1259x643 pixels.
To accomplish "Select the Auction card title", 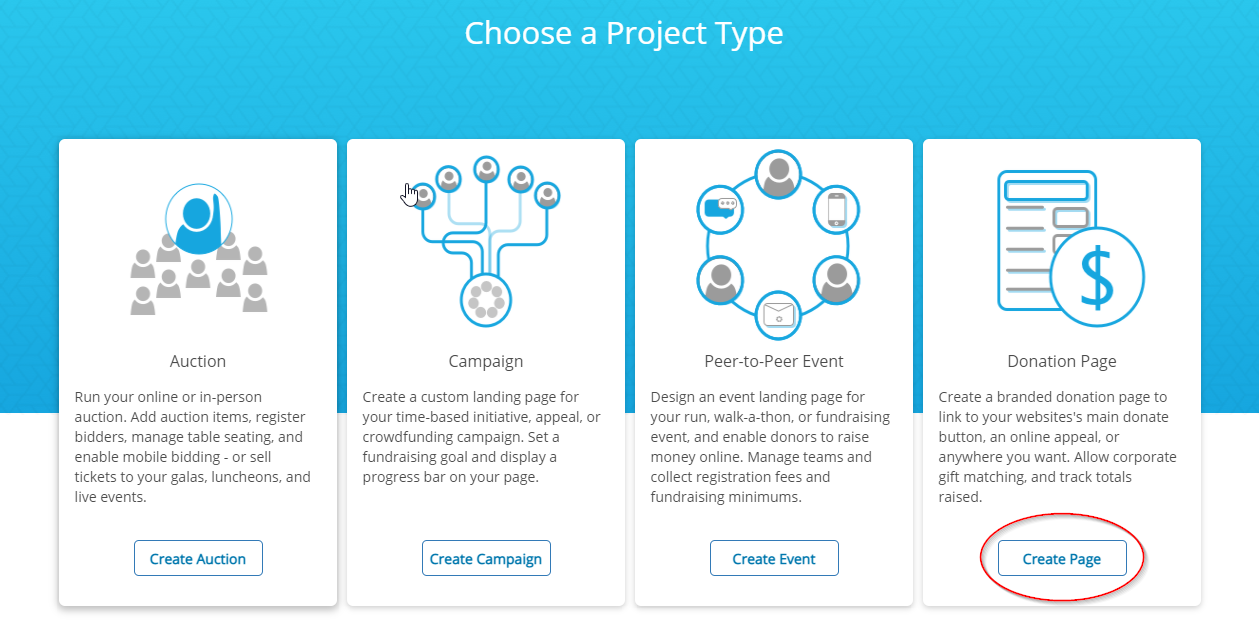I will [x=198, y=361].
